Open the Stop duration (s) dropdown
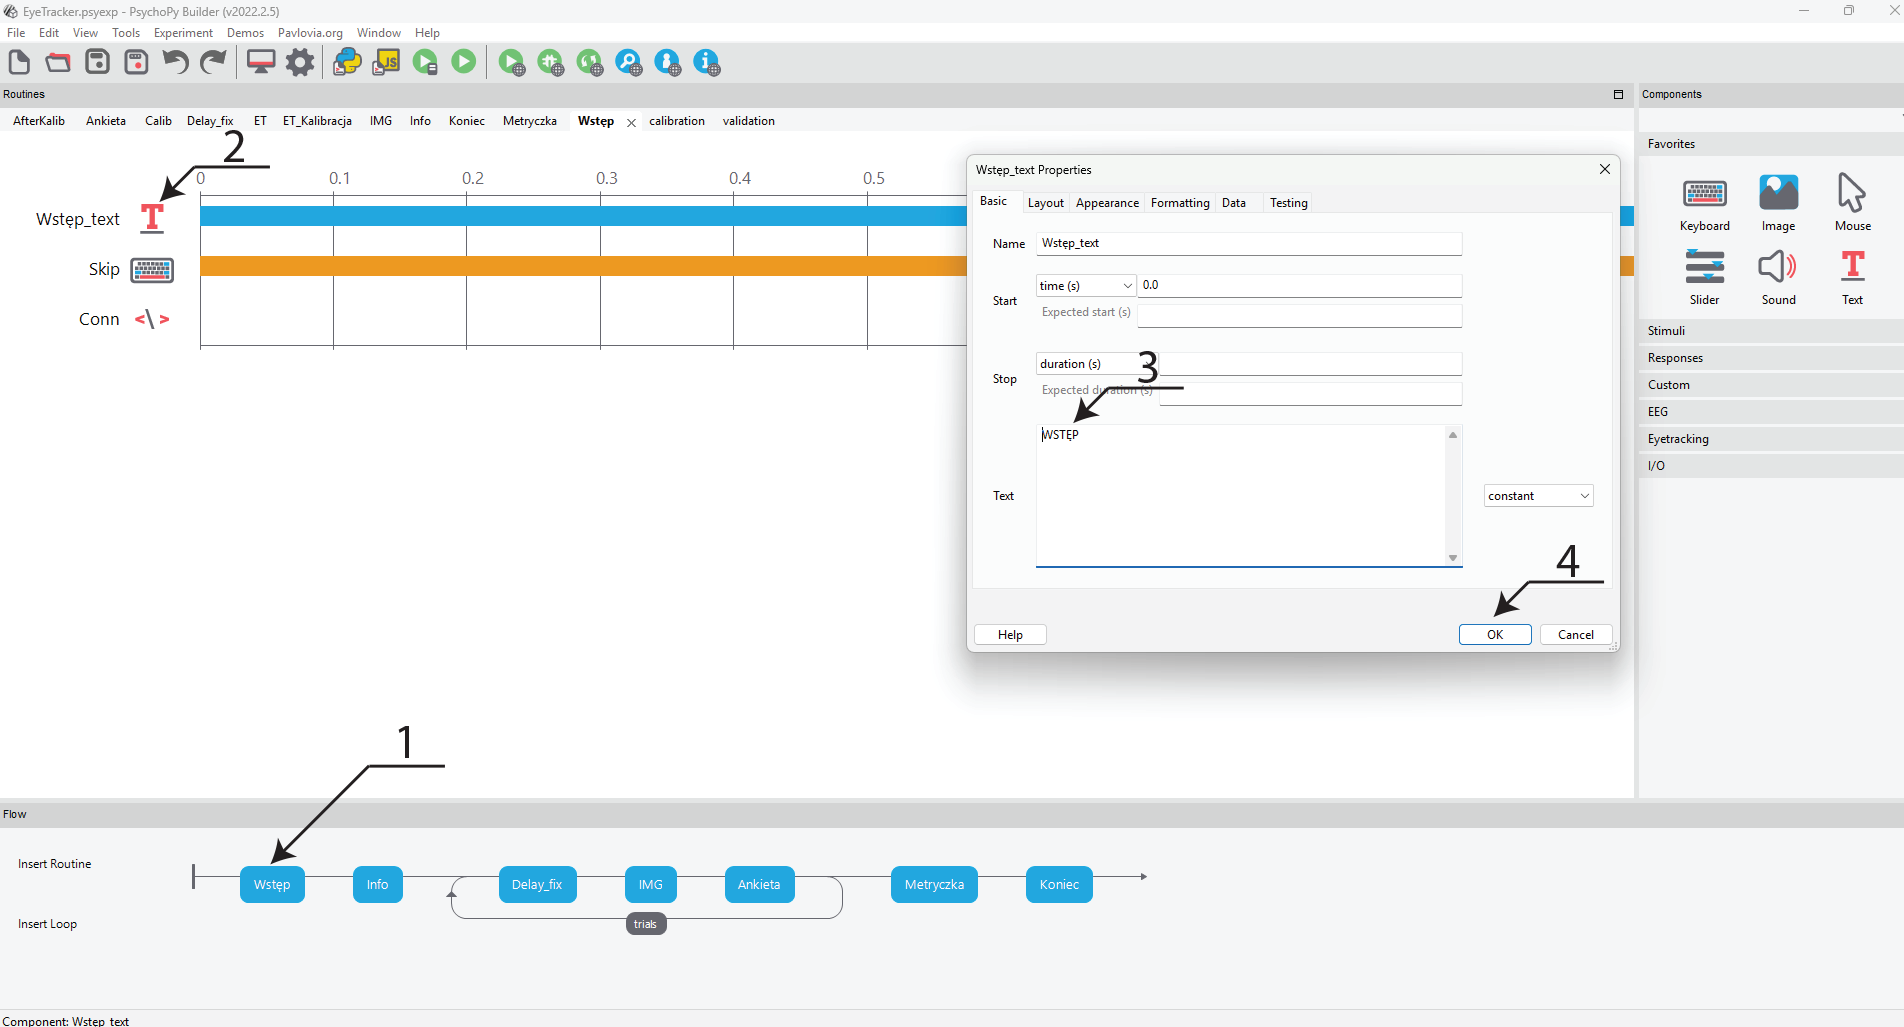This screenshot has width=1904, height=1027. click(1085, 364)
